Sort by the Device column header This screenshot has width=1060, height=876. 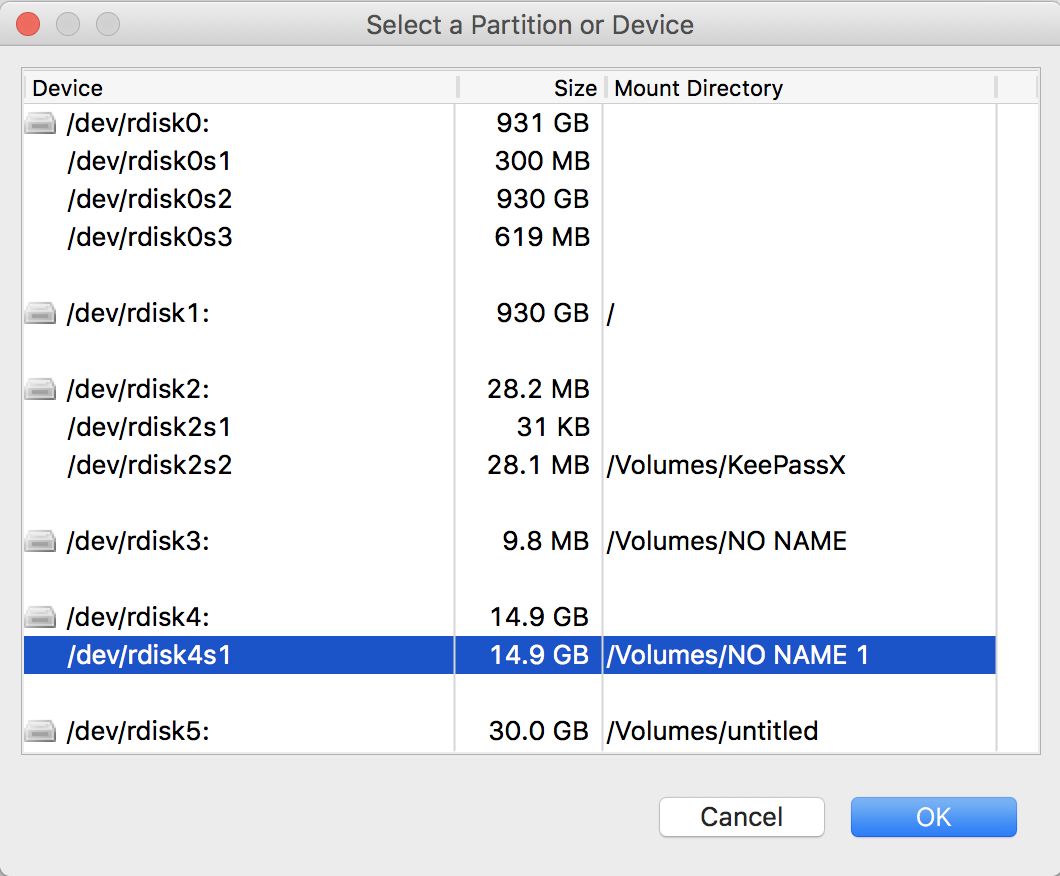(x=240, y=88)
